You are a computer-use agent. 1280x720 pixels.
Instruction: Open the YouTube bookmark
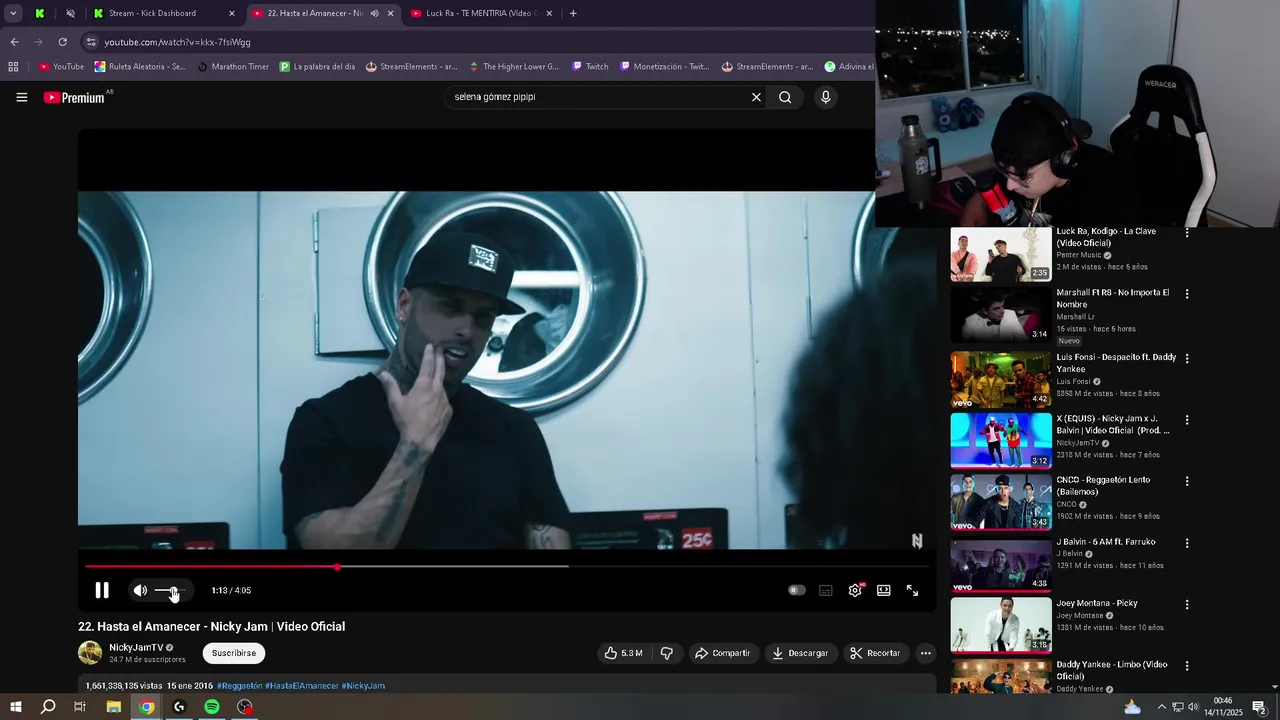point(61,67)
